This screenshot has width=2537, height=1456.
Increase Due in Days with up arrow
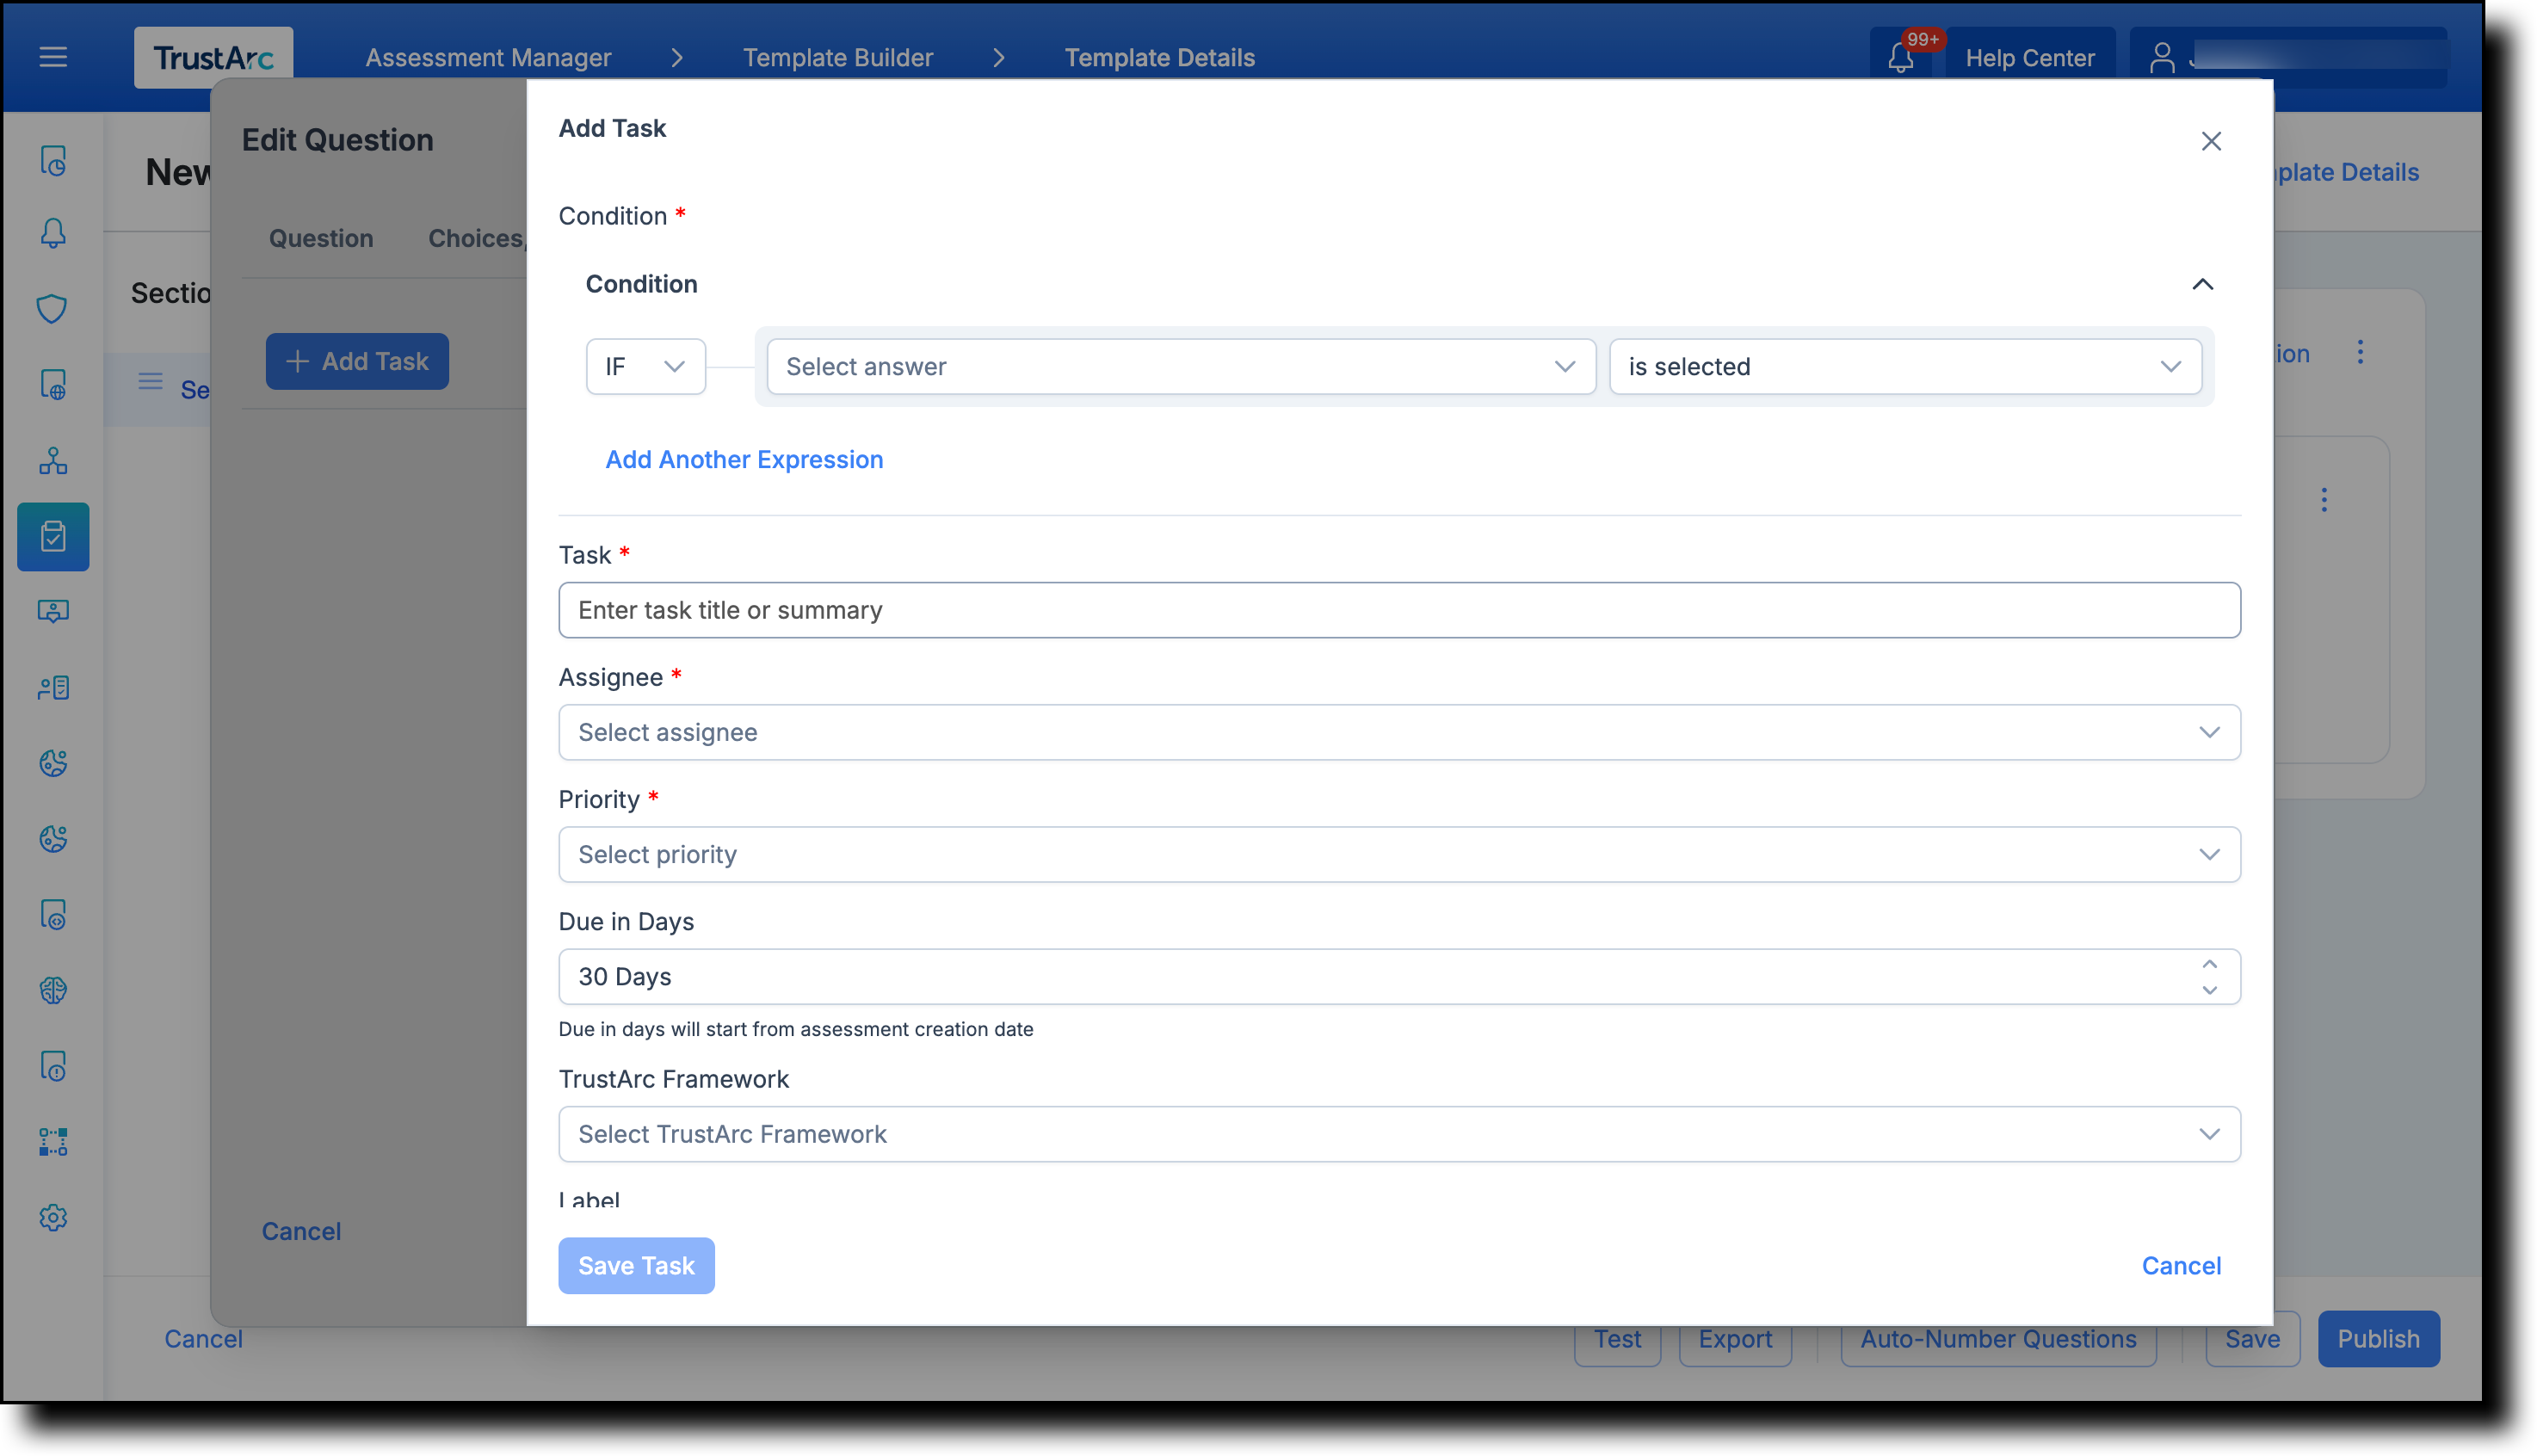point(2210,964)
